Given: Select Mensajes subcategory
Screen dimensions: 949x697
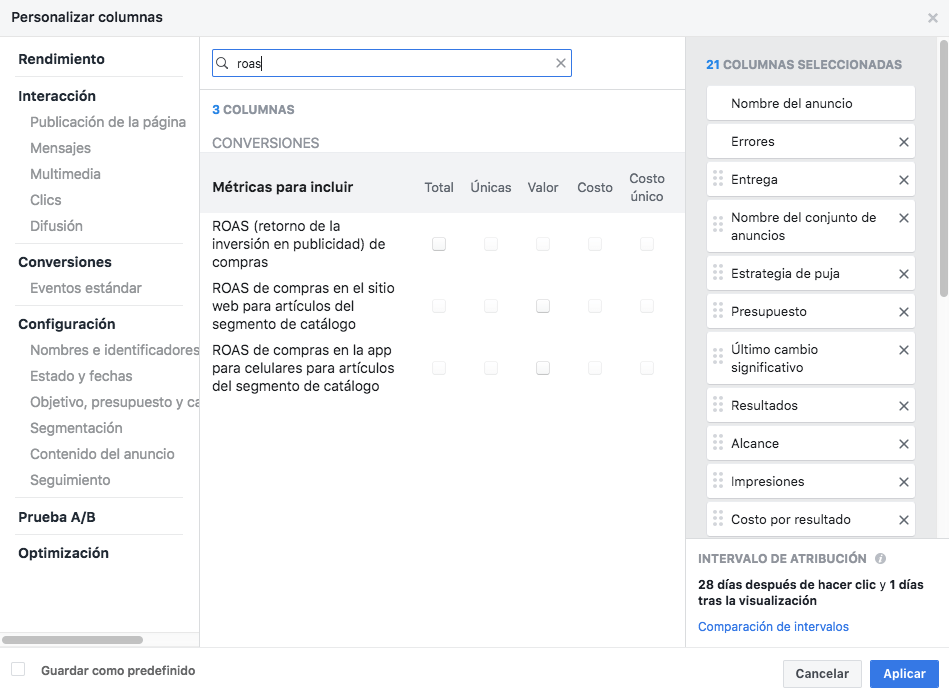Looking at the screenshot, I should tap(61, 148).
